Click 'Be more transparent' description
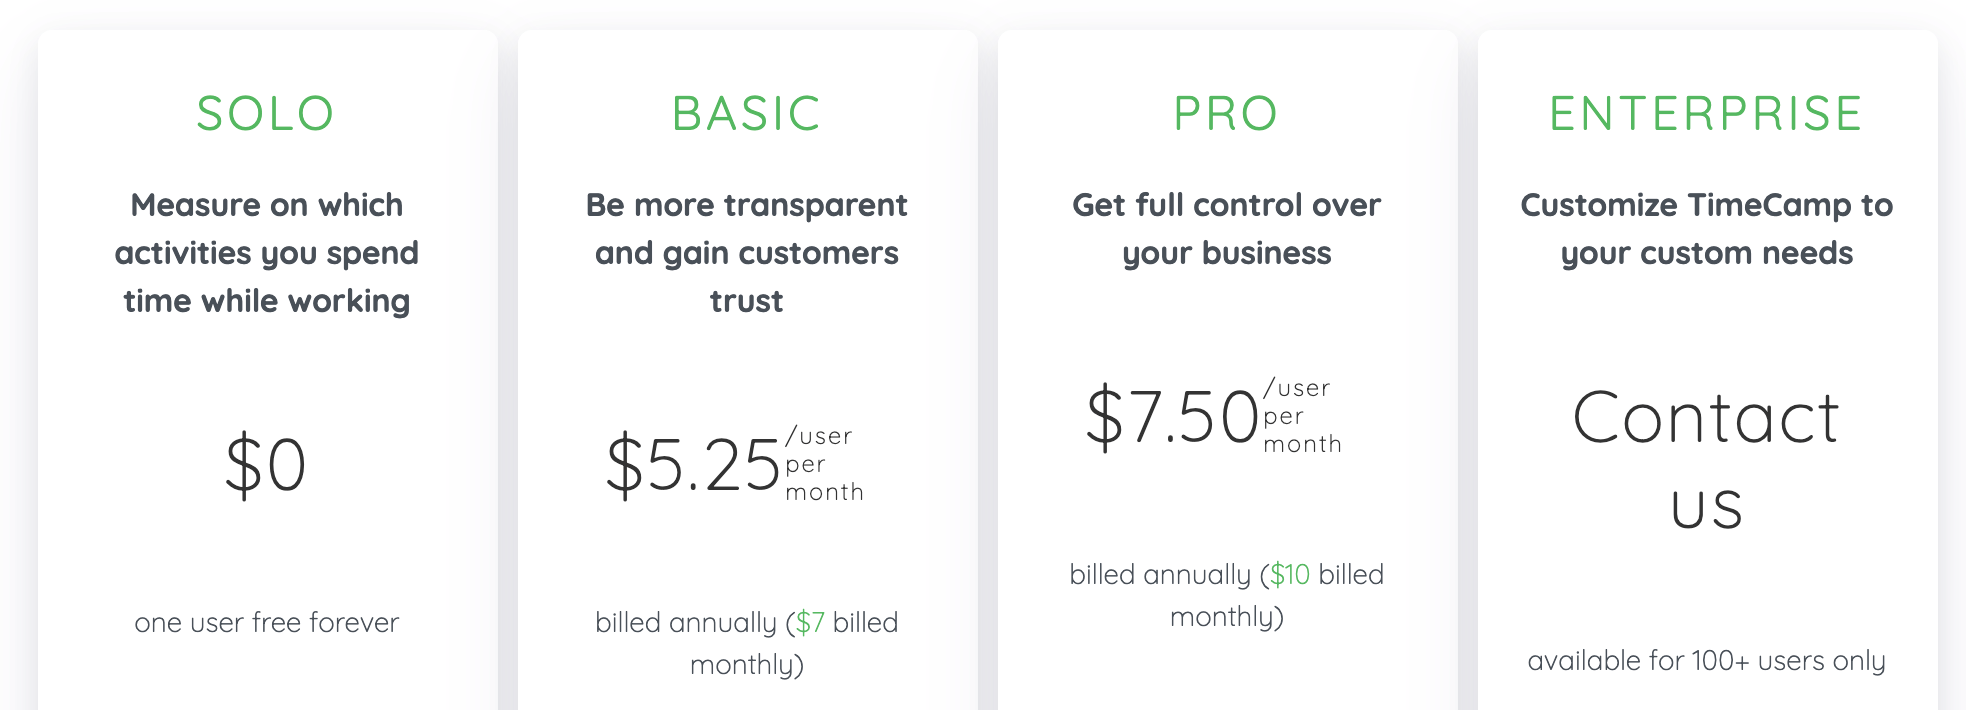Screen dimensions: 1966x710 point(747,253)
